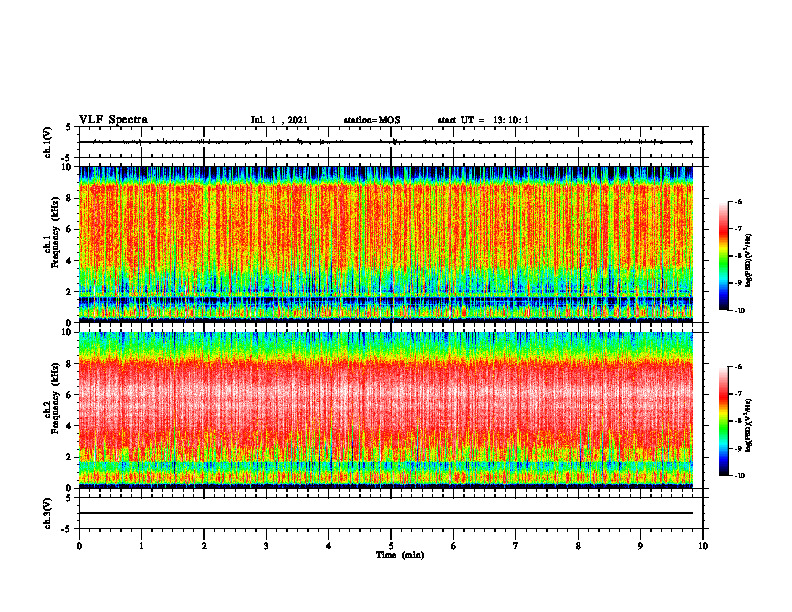Select the "Jul 1, 2021" date text
This screenshot has height=612, width=792.
pyautogui.click(x=279, y=120)
